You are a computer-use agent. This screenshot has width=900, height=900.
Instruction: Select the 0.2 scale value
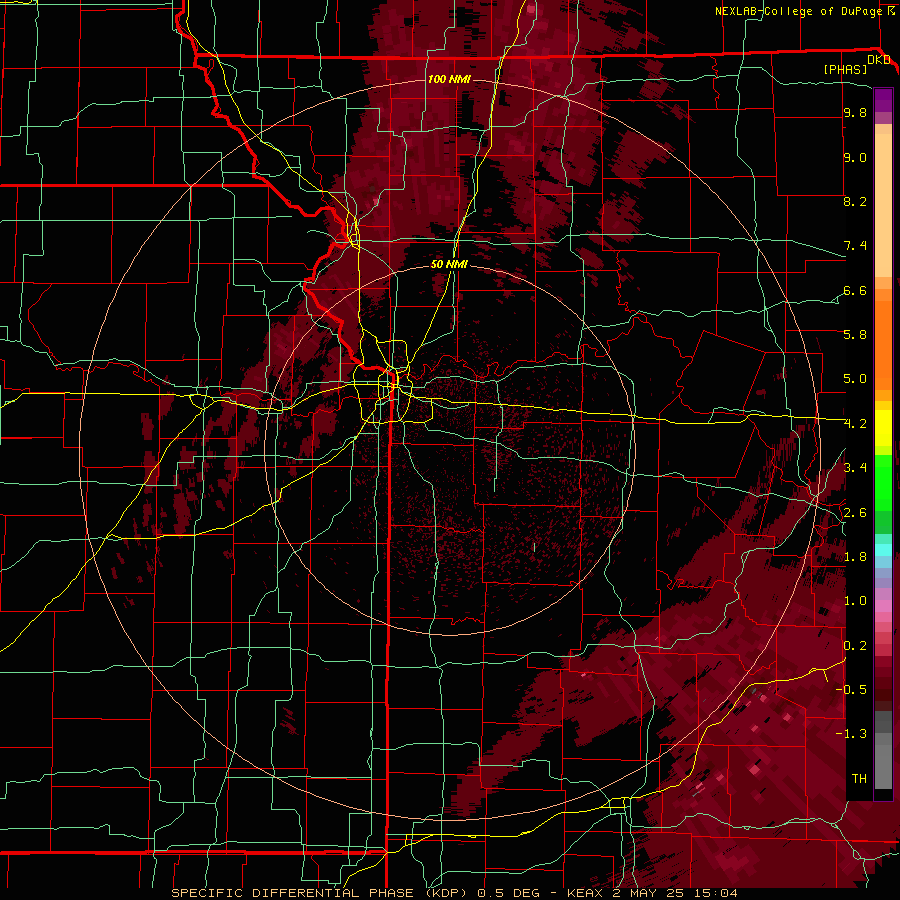(855, 646)
